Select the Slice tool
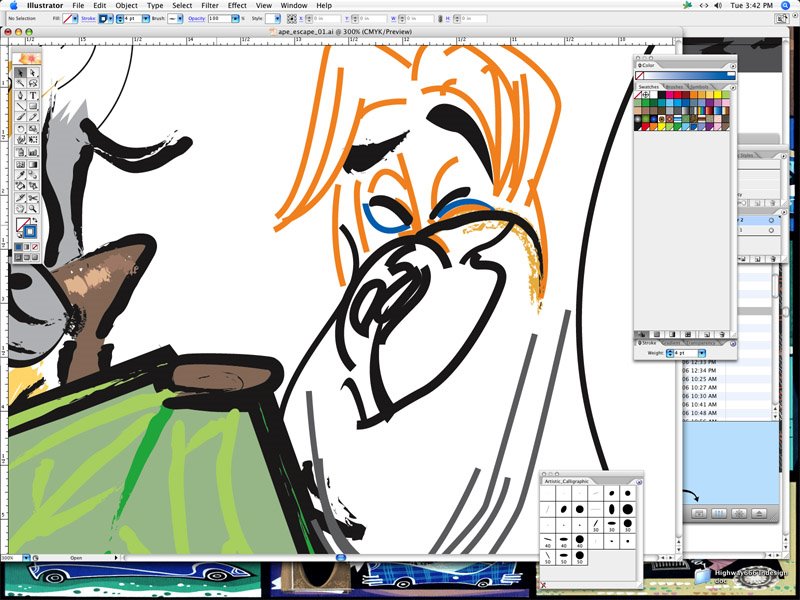The height and width of the screenshot is (600, 800). [20, 198]
